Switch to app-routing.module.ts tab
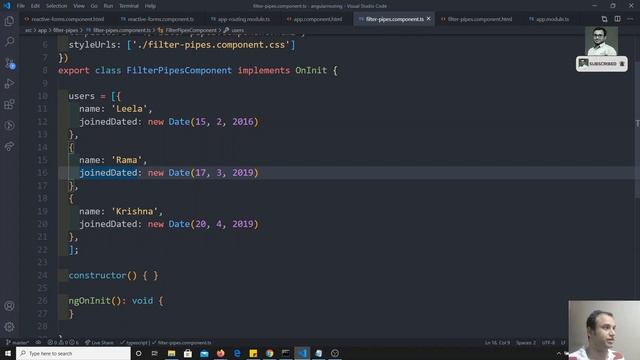Viewport: 640px width, 360px height. 240,19
